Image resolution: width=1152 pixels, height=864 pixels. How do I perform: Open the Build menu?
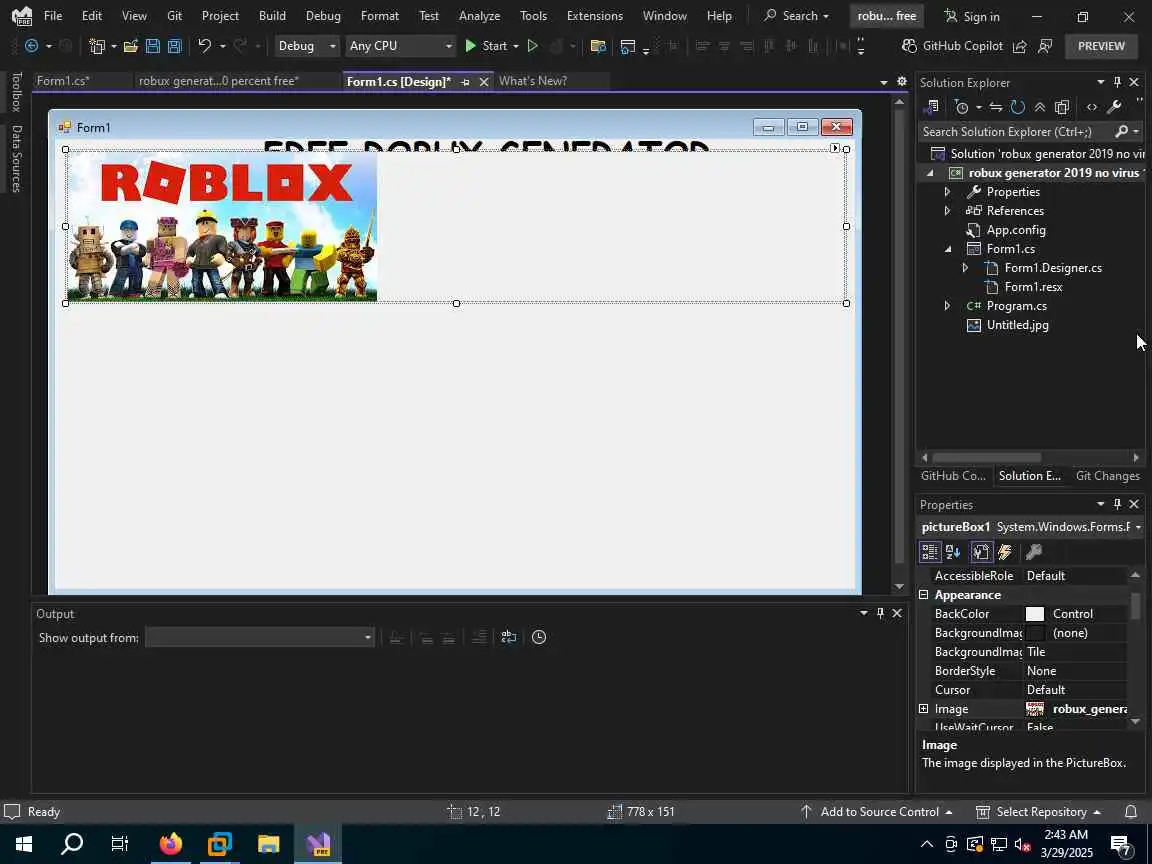273,15
